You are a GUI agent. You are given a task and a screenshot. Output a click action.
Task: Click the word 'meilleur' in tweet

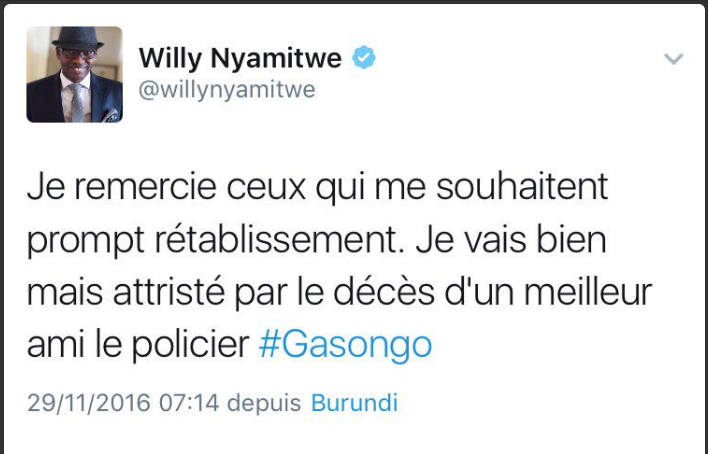(588, 292)
